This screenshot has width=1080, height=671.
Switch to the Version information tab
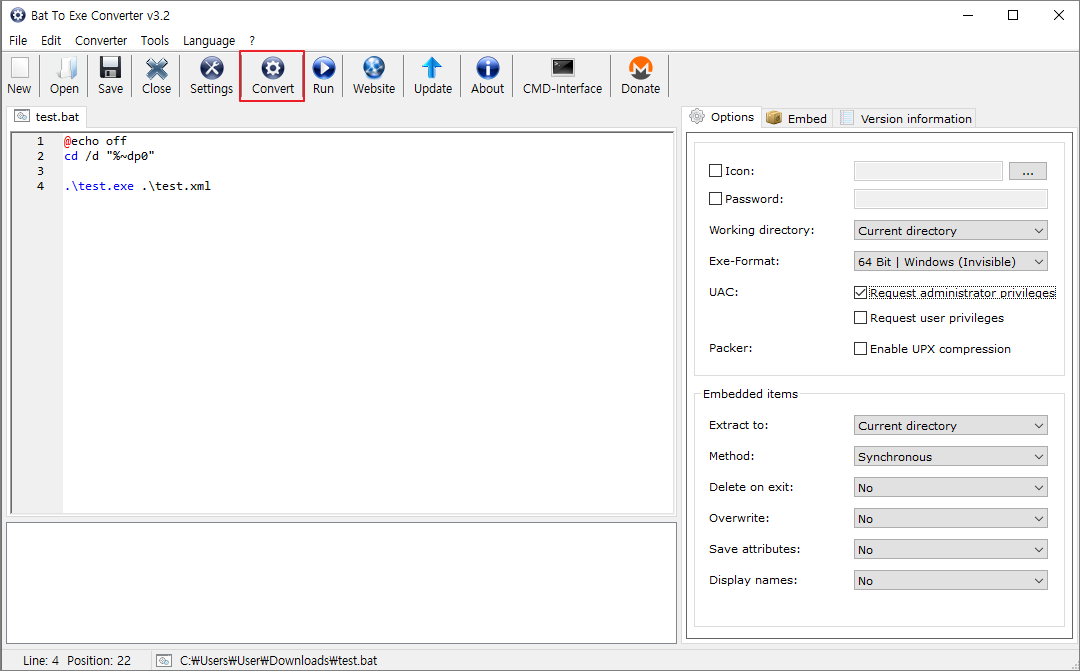[x=905, y=118]
